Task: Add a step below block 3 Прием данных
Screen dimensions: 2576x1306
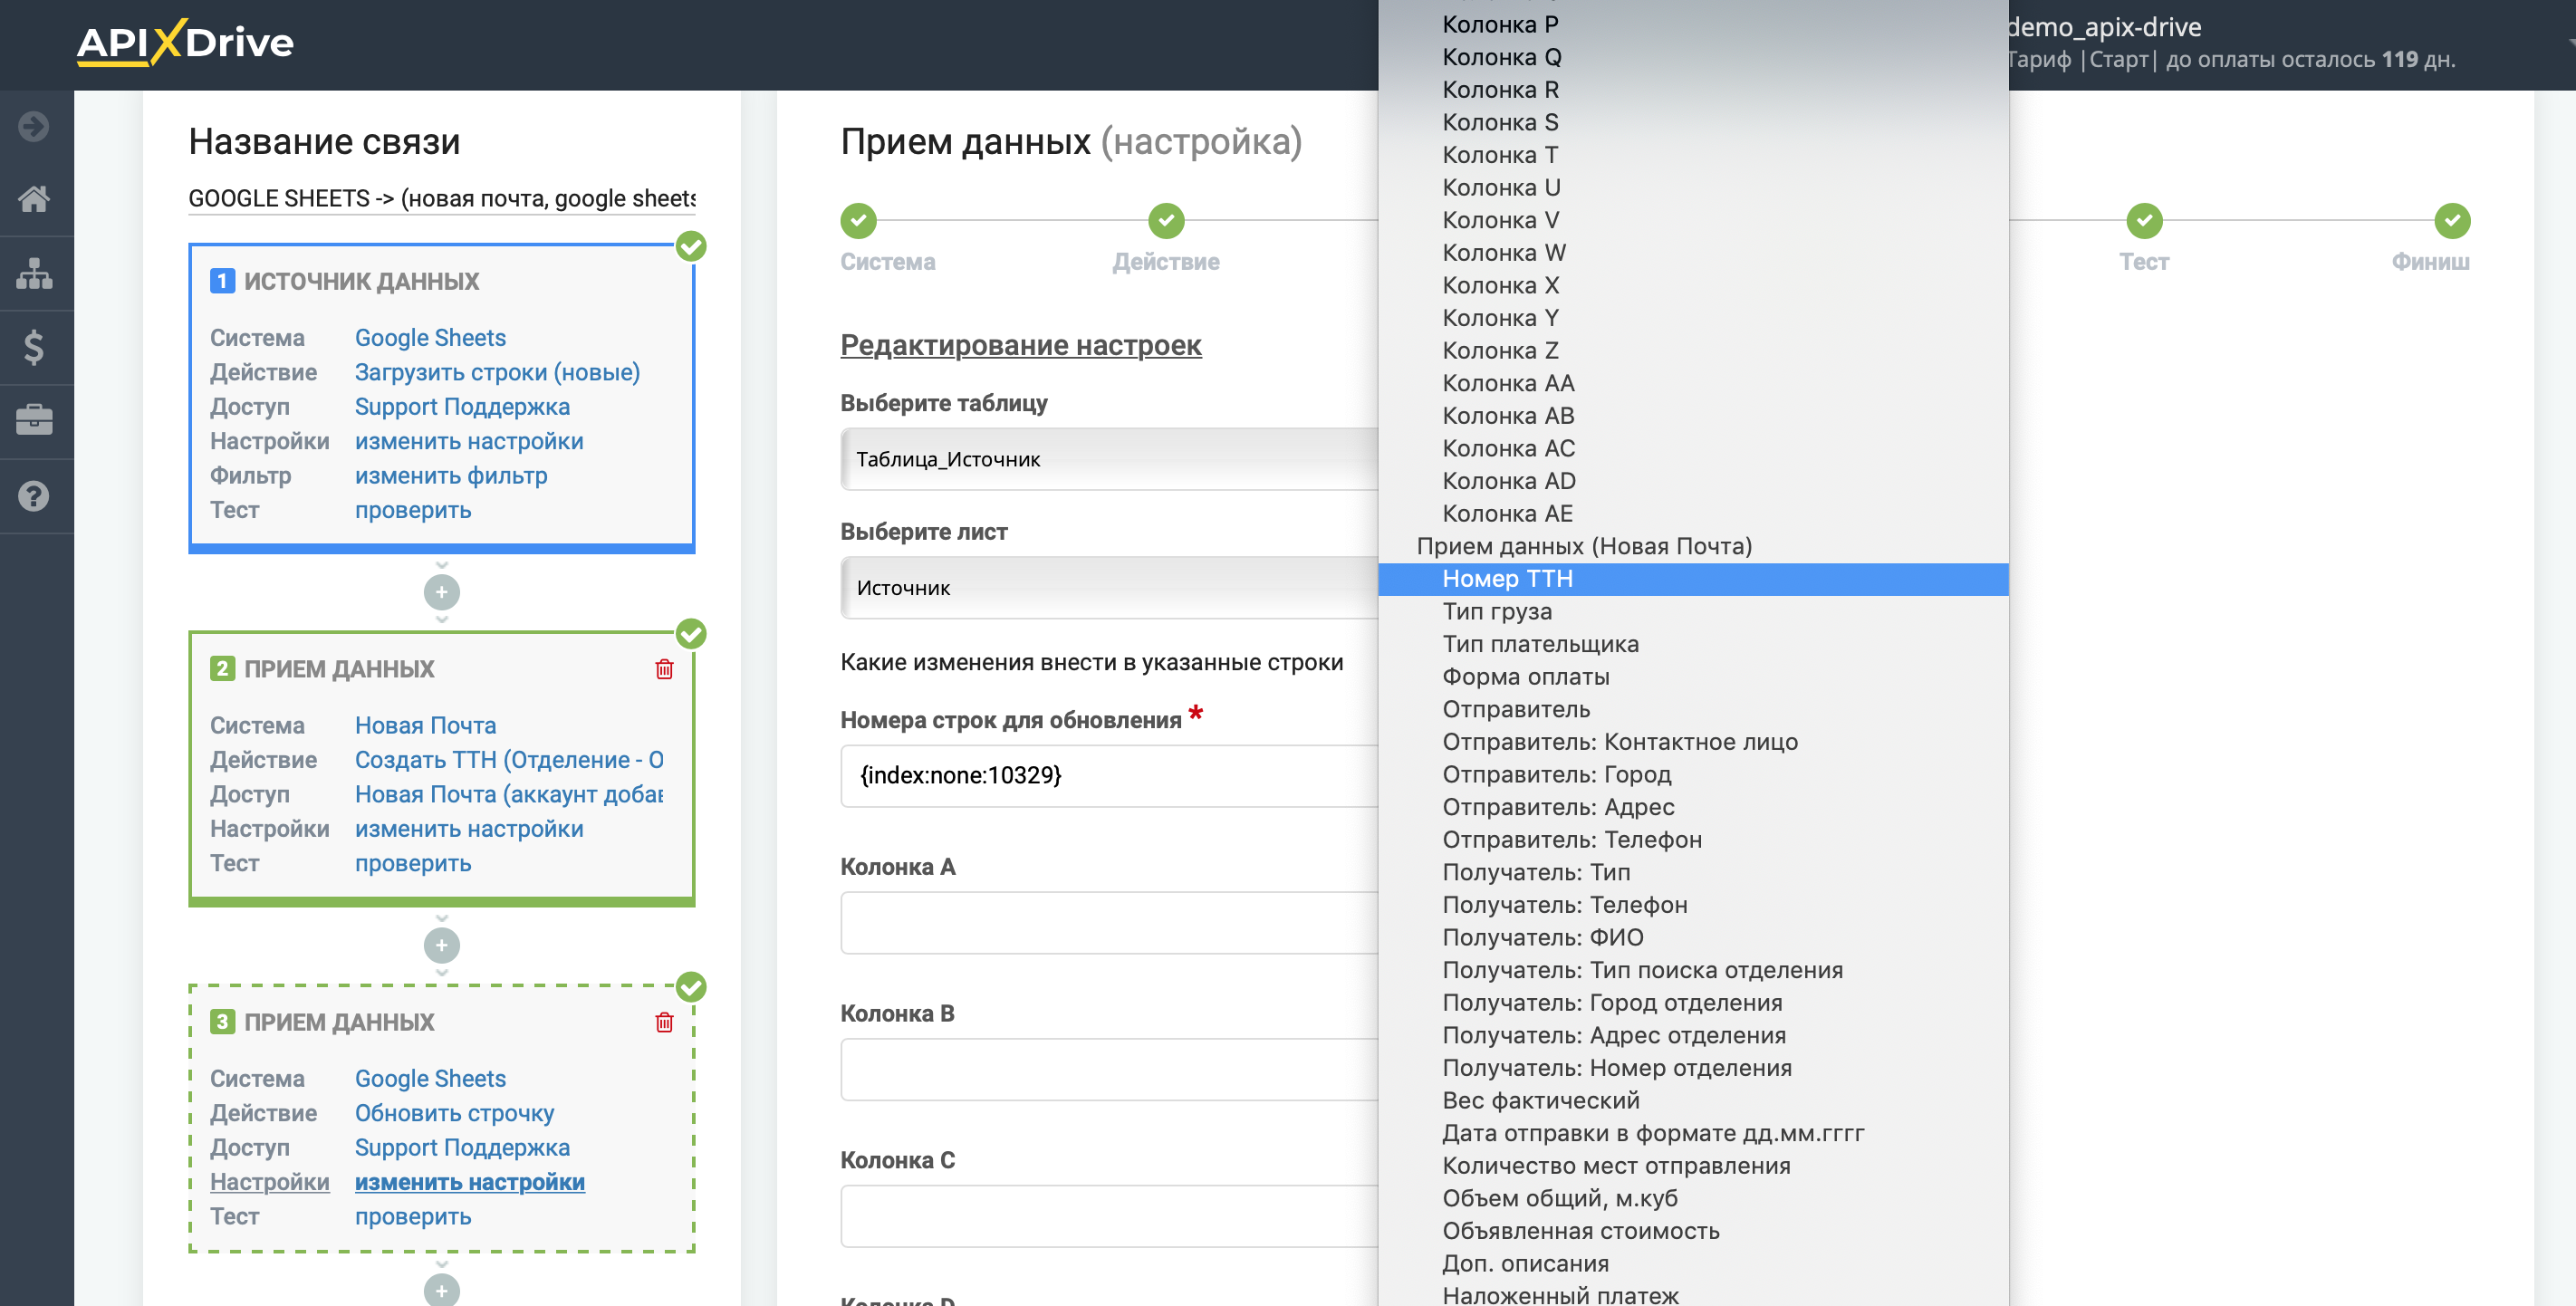Action: point(442,1290)
